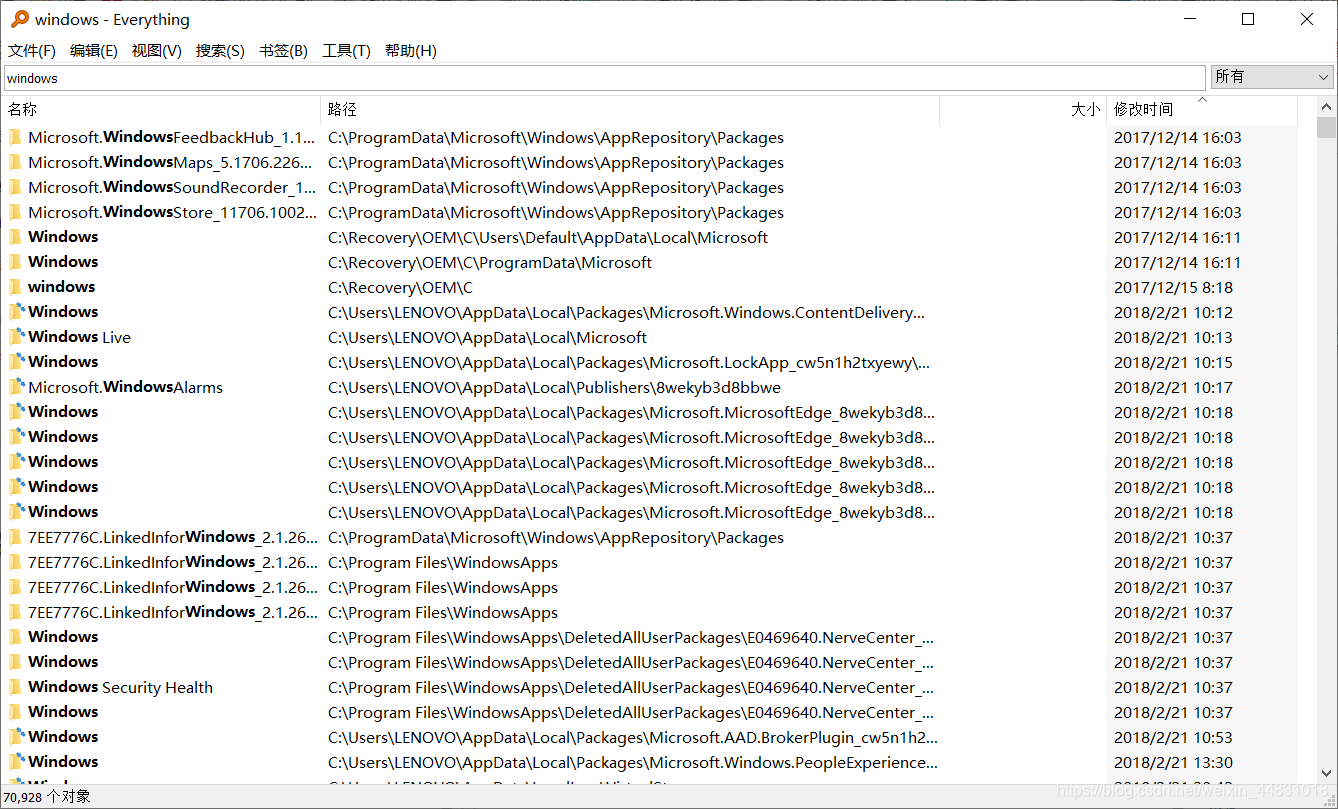Select the Microsoft.WindowsMaps_5.1706.226... entry
1338x809 pixels.
(171, 162)
